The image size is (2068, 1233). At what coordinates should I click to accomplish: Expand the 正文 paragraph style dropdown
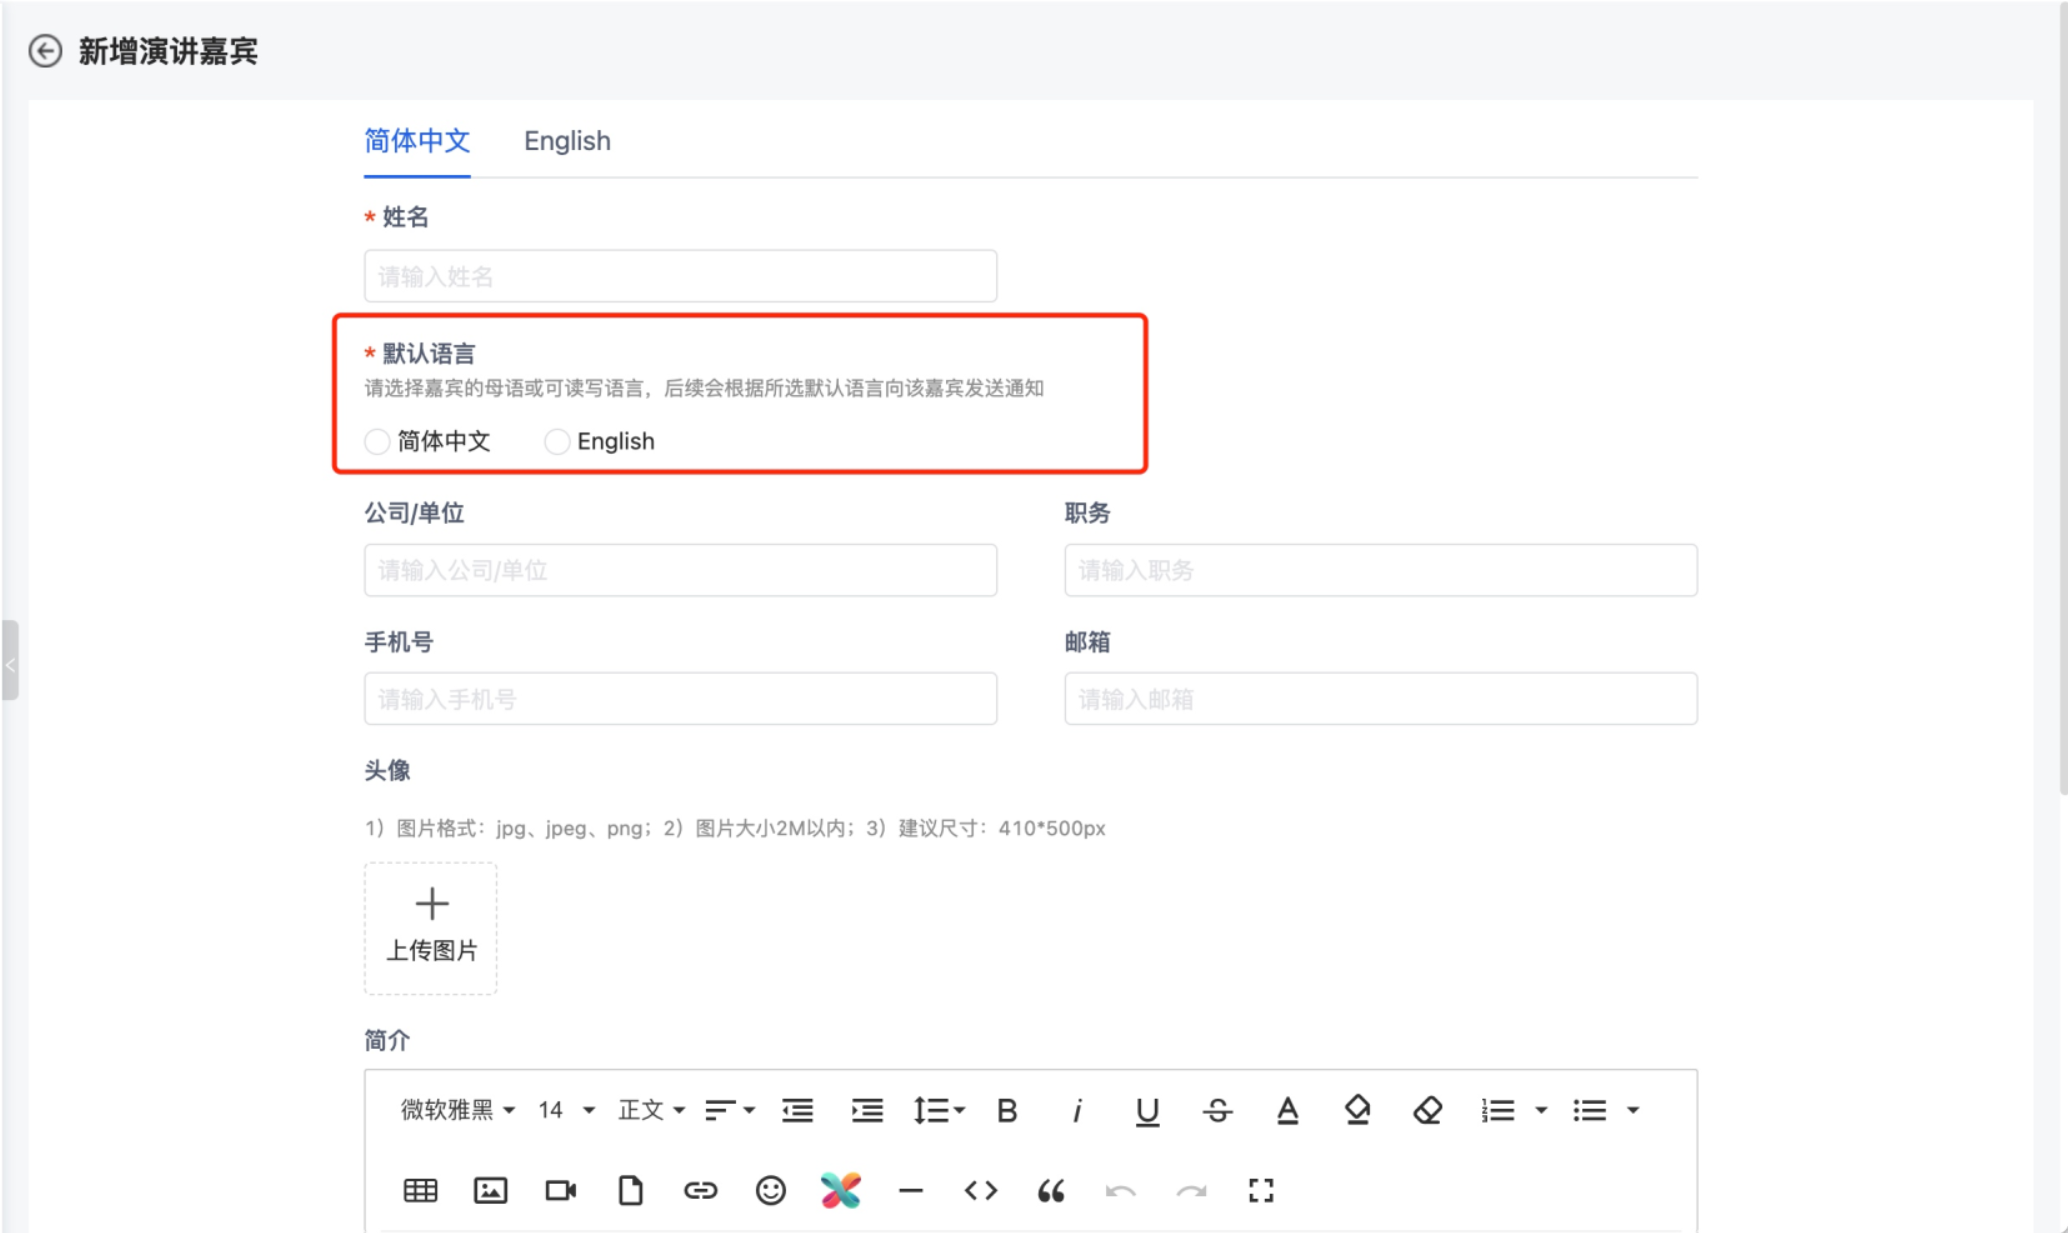(651, 1110)
